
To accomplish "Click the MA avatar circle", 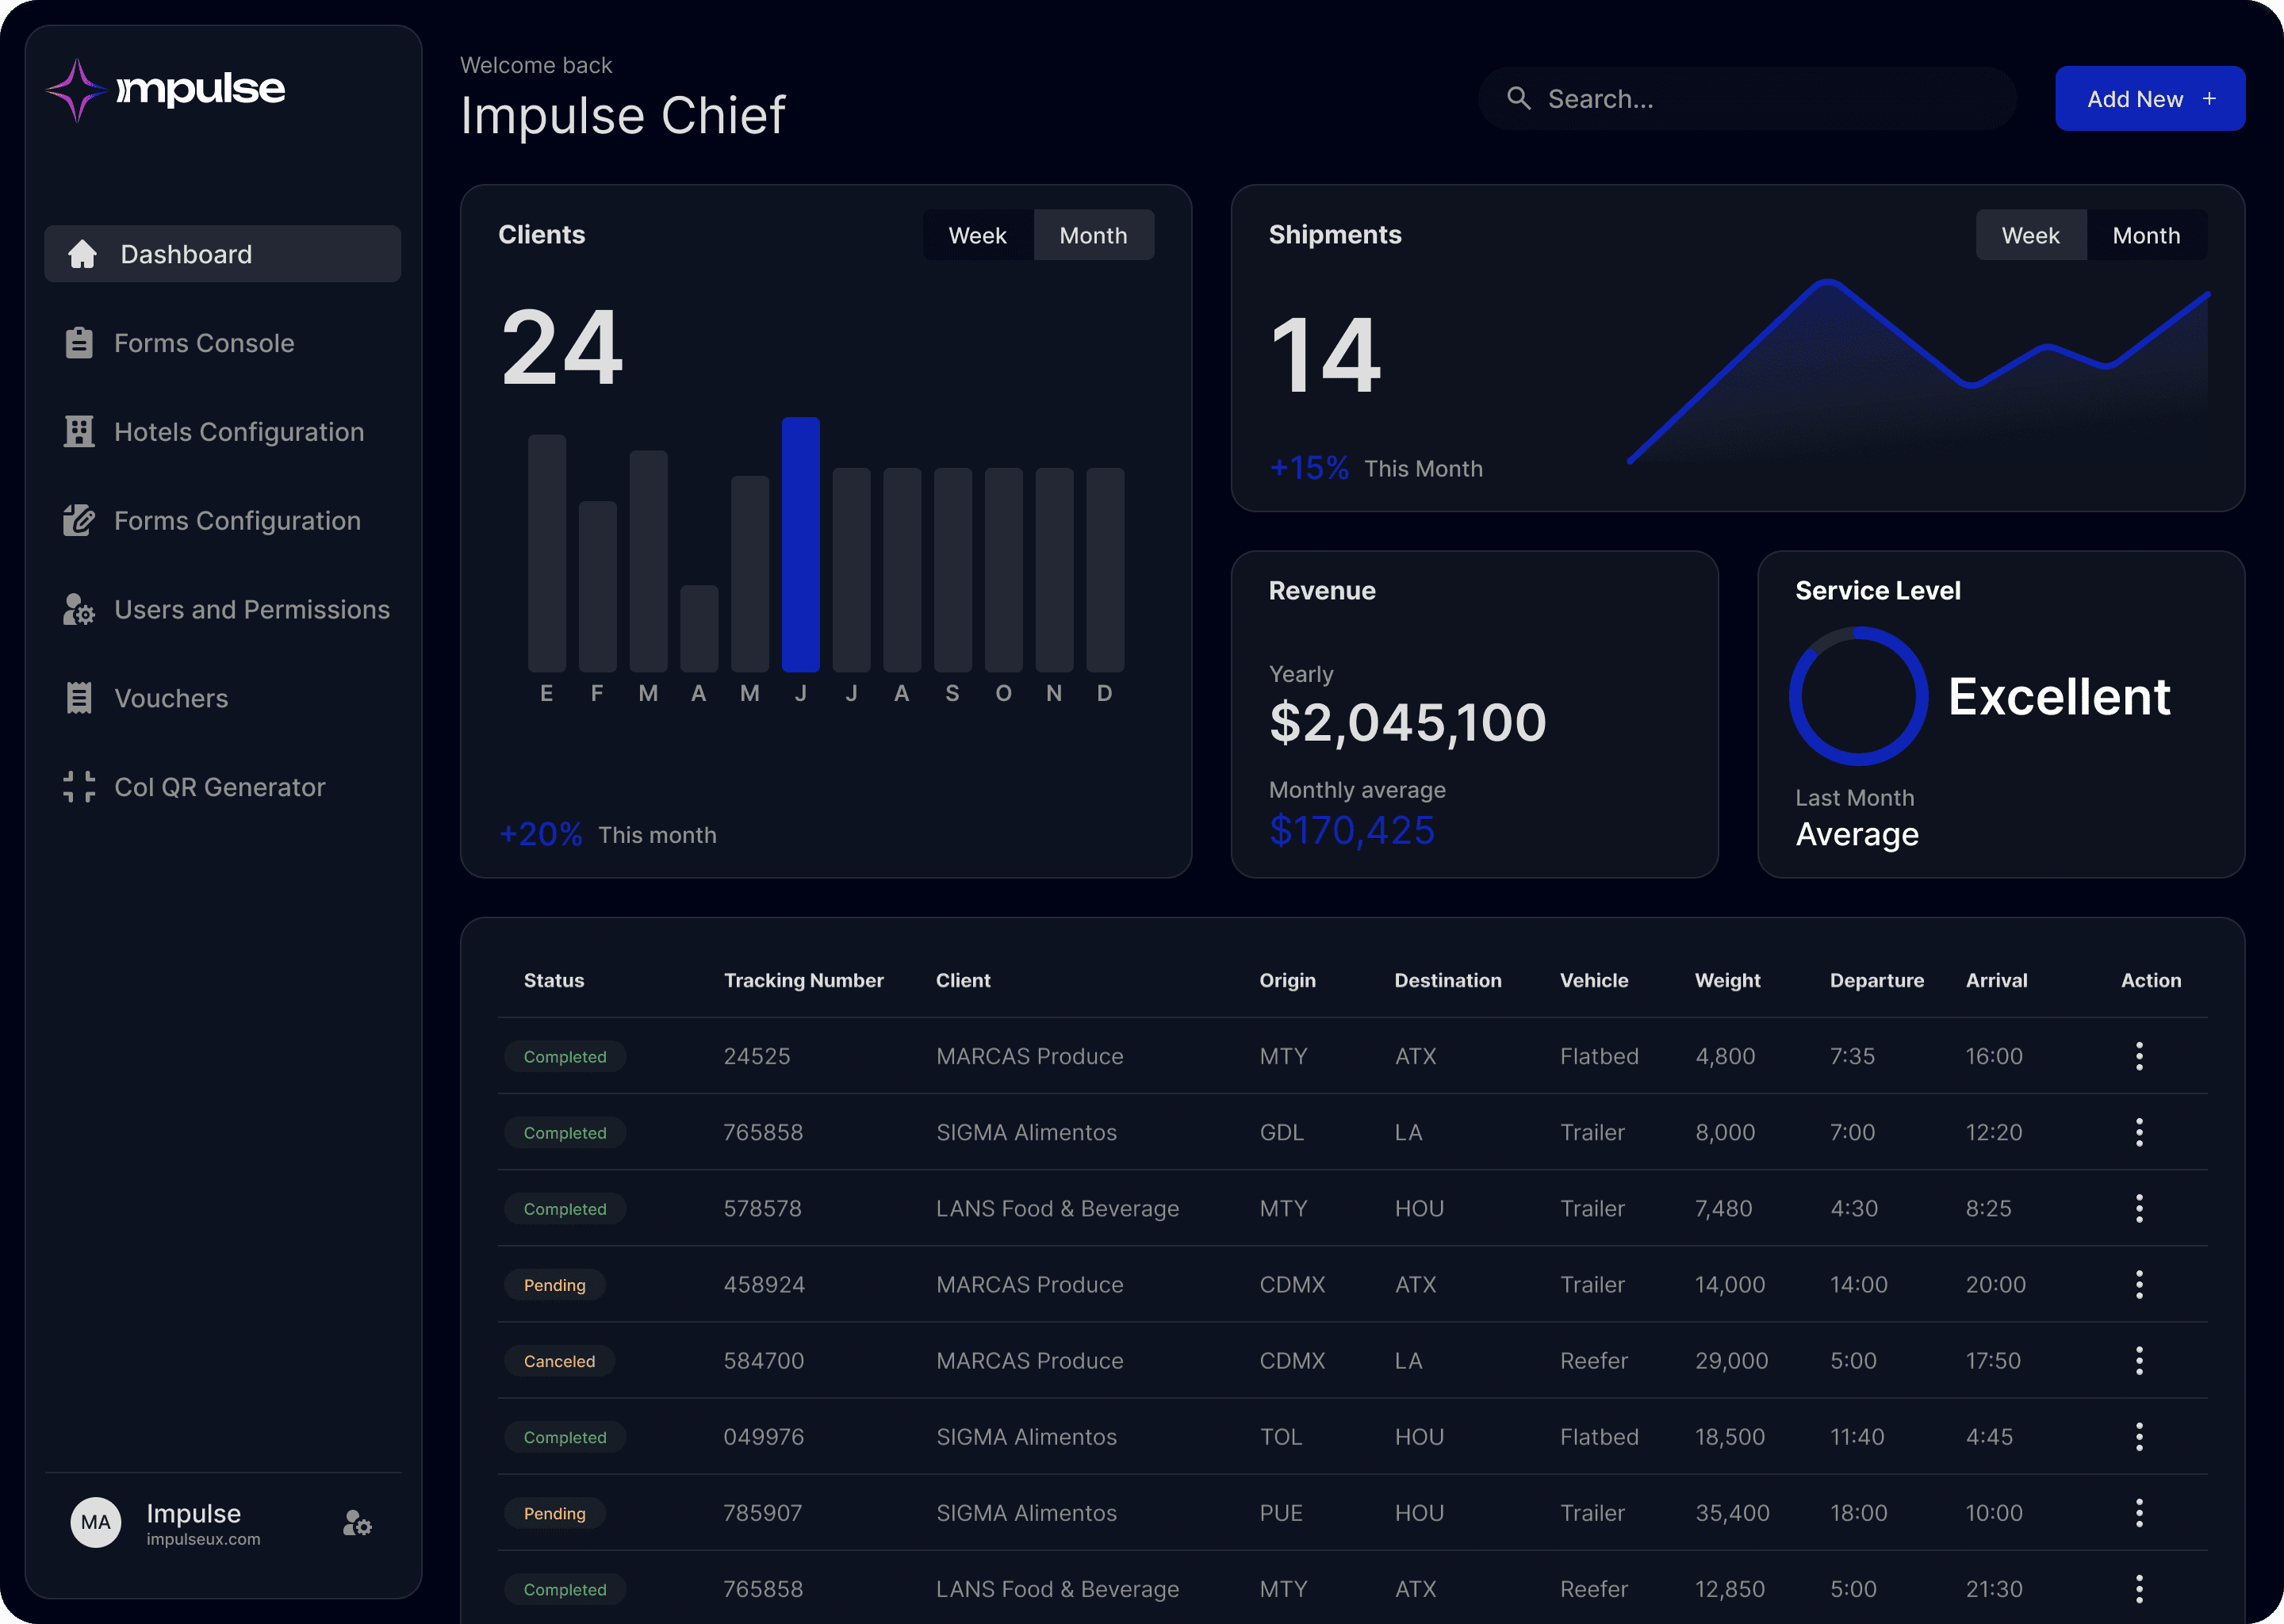I will tap(96, 1522).
